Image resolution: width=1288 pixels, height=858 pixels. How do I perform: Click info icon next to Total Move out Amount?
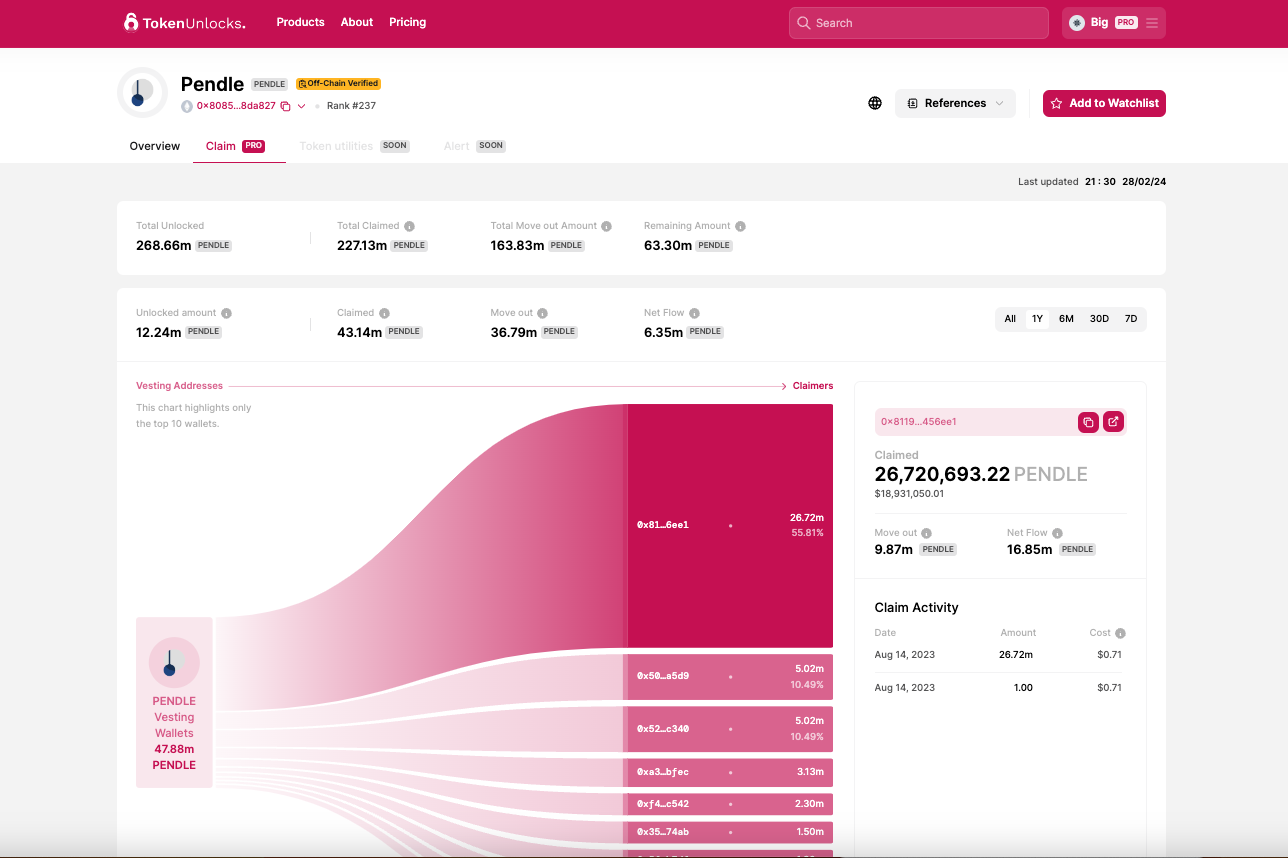click(607, 226)
